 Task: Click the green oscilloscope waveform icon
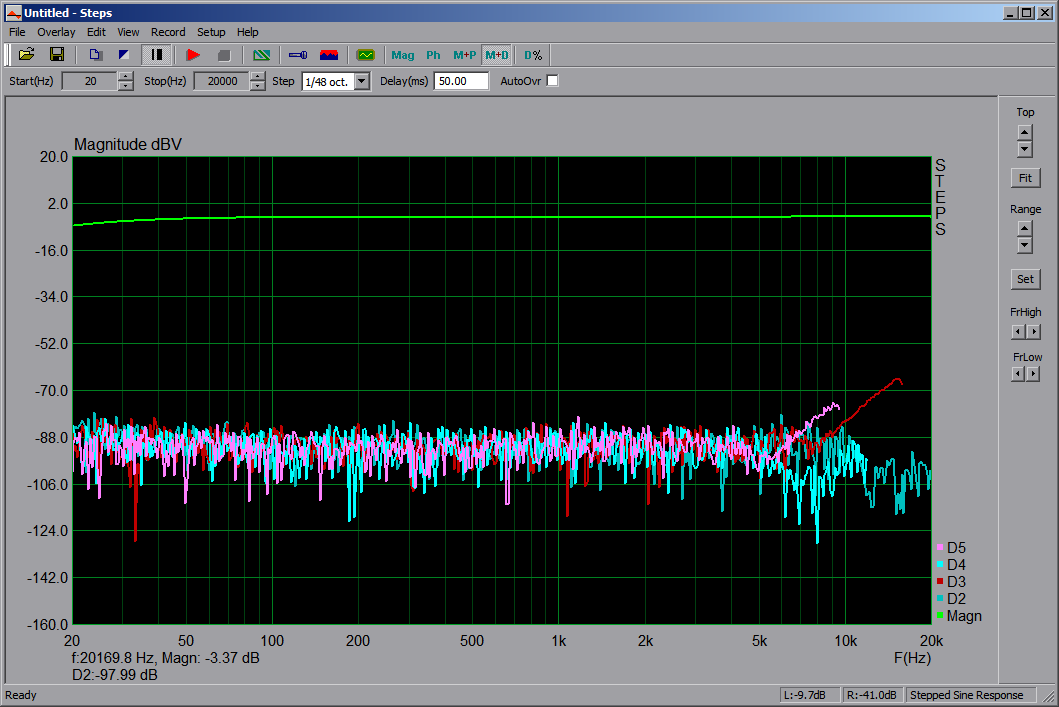[x=366, y=55]
